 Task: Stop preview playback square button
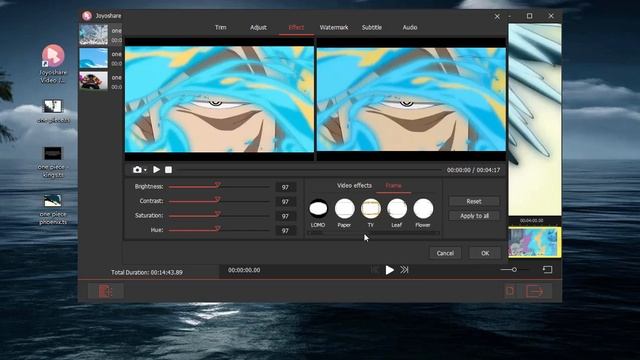pyautogui.click(x=168, y=169)
